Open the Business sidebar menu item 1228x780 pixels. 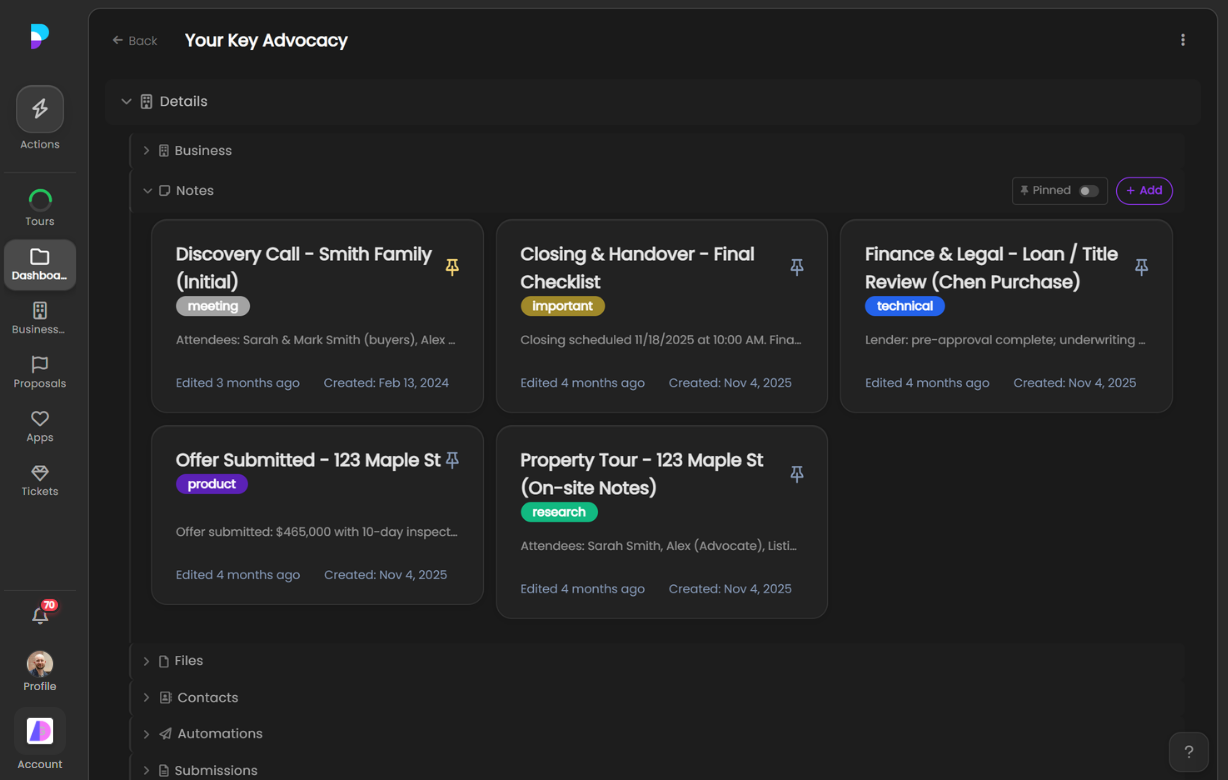pyautogui.click(x=40, y=317)
